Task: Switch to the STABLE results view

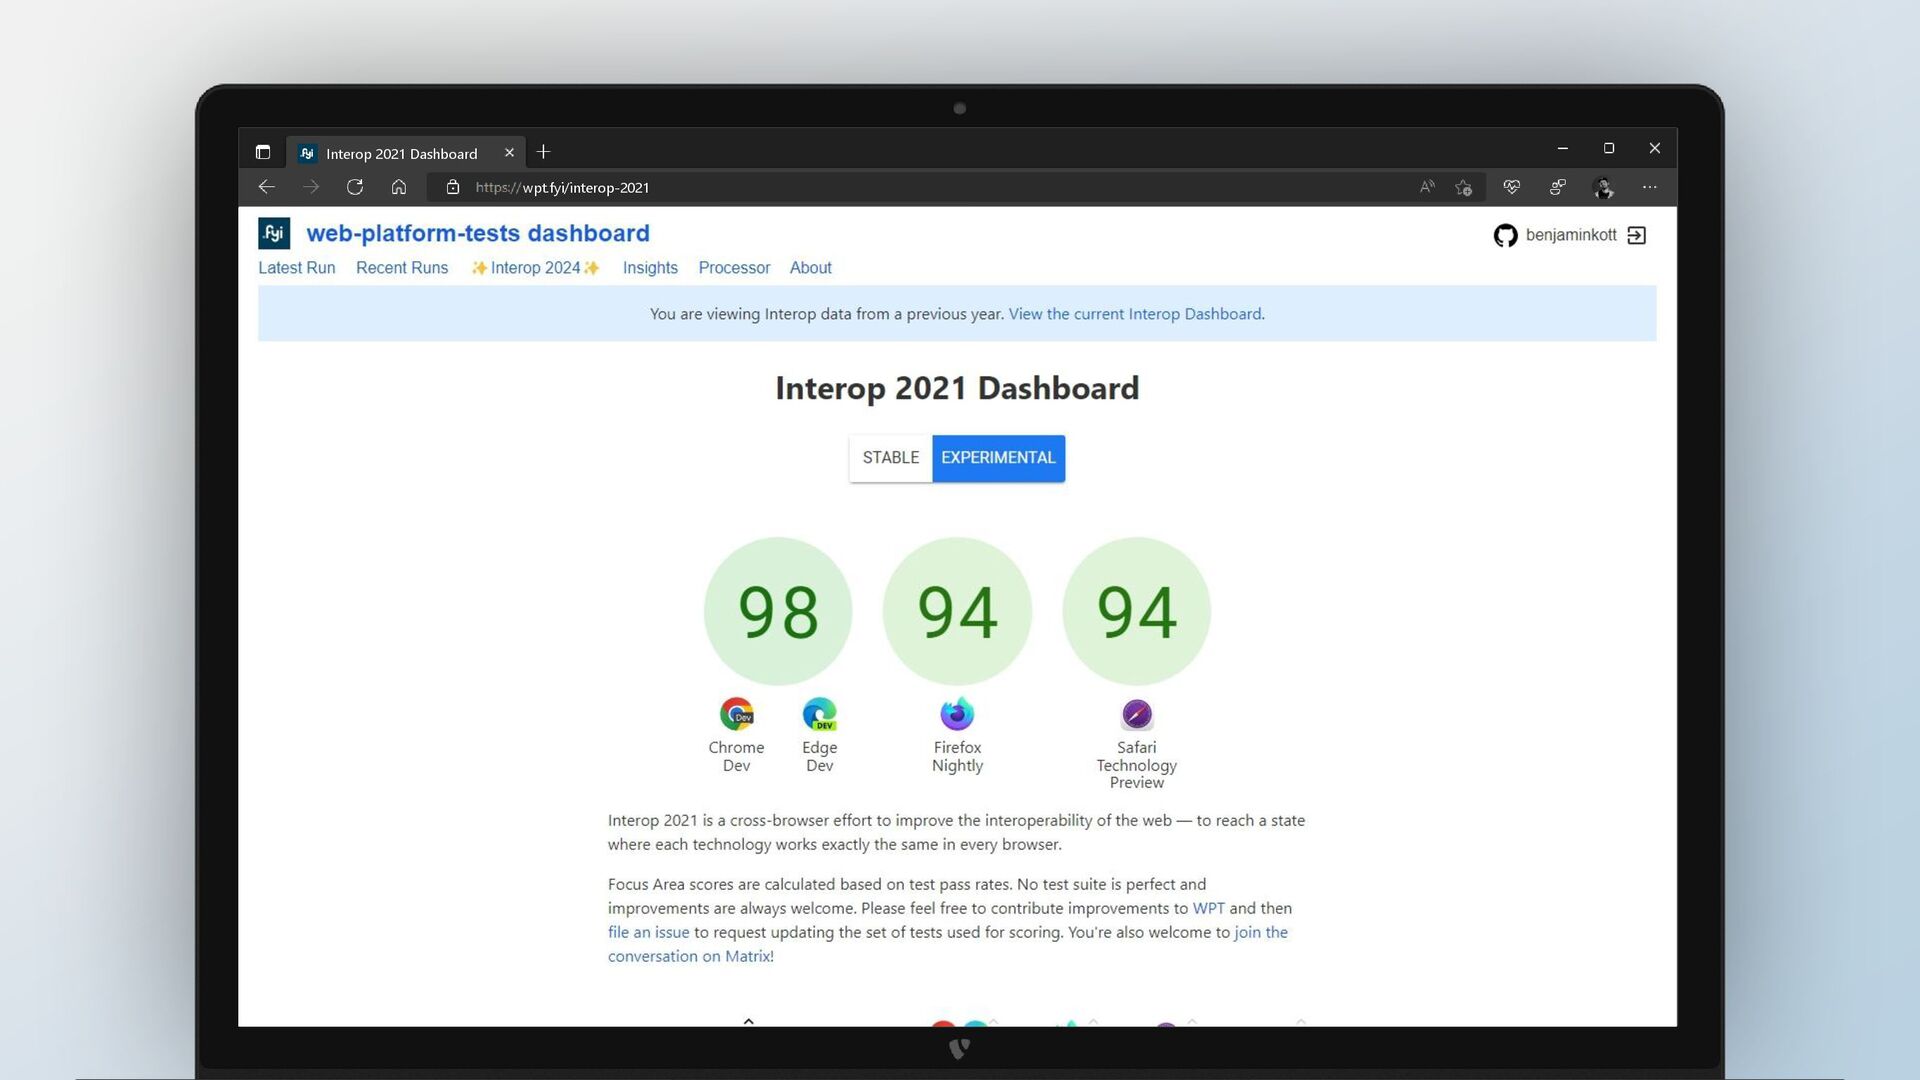Action: (x=891, y=458)
